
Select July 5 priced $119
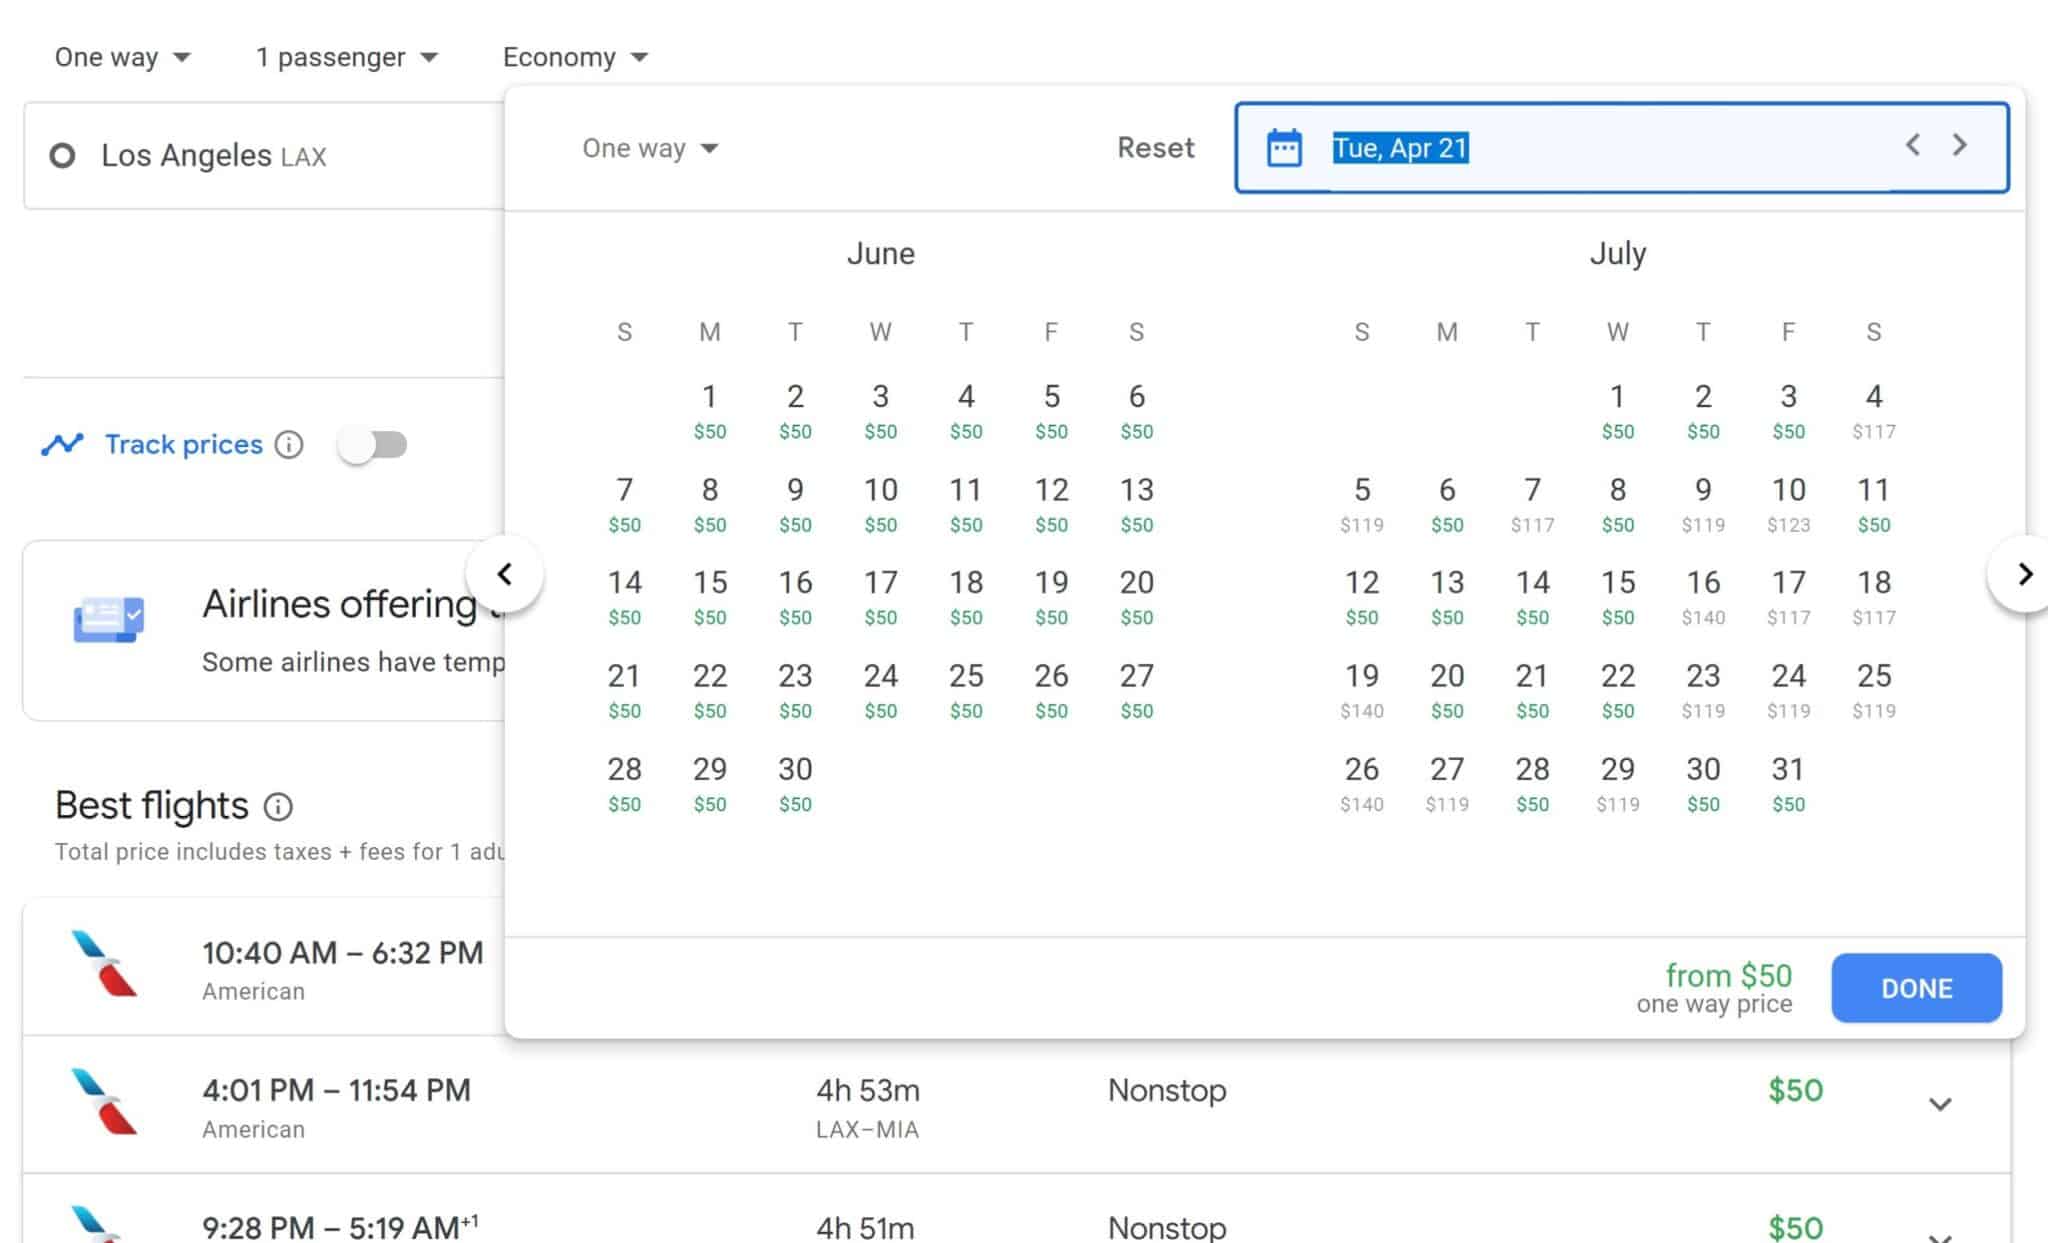tap(1362, 504)
